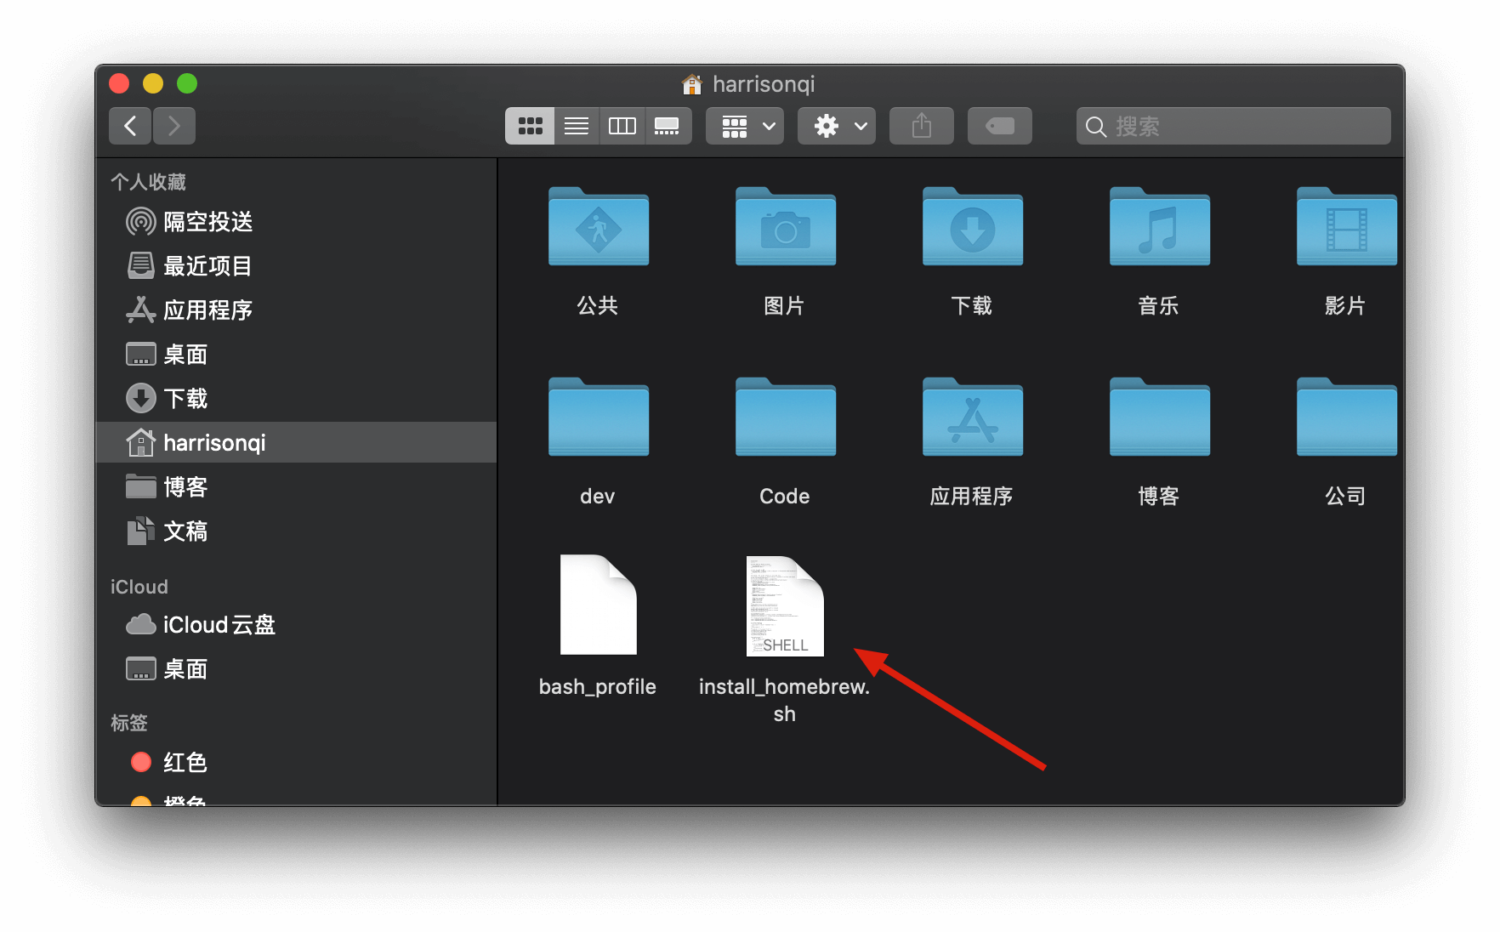Click the share toolbar icon
1500x932 pixels.
tap(921, 126)
